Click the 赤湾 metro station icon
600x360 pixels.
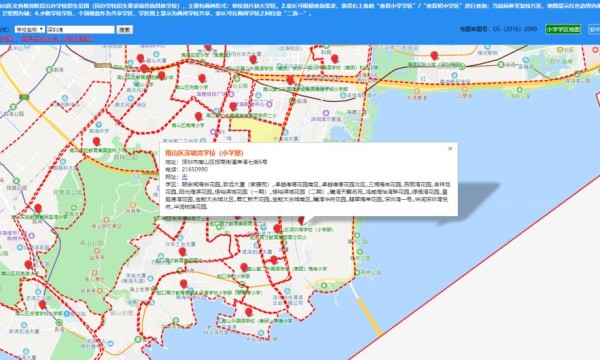pos(59,323)
